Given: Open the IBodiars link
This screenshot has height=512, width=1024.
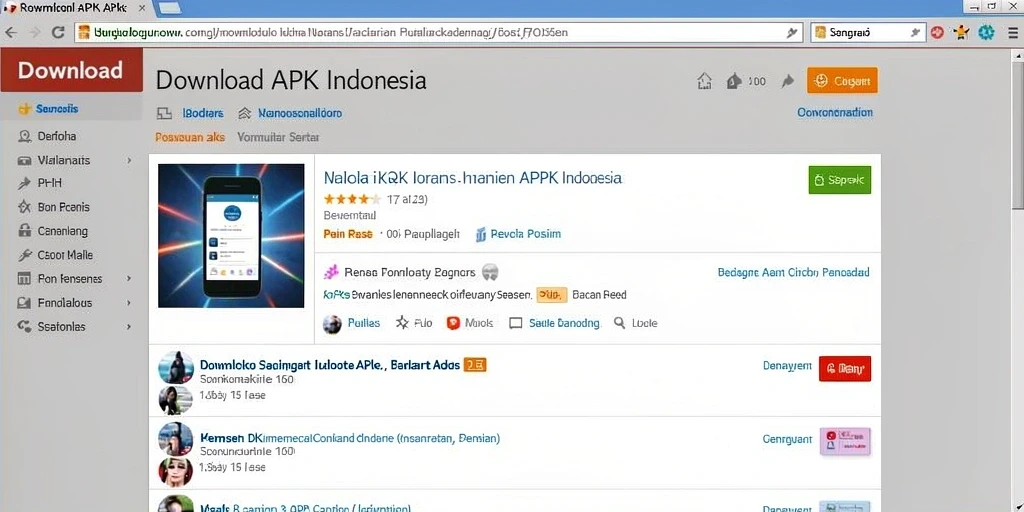Looking at the screenshot, I should [x=202, y=113].
